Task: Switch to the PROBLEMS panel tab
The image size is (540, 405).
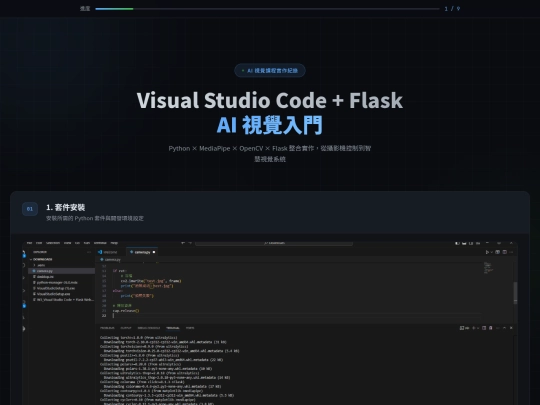Action: 107,328
